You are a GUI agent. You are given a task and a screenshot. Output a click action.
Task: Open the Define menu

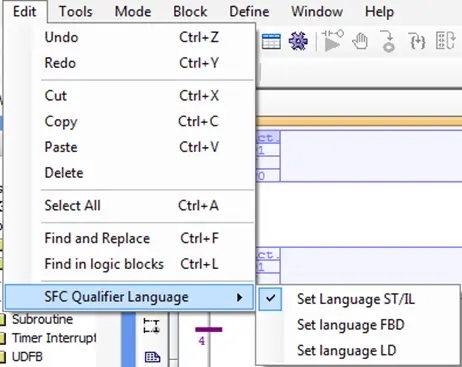tap(249, 12)
